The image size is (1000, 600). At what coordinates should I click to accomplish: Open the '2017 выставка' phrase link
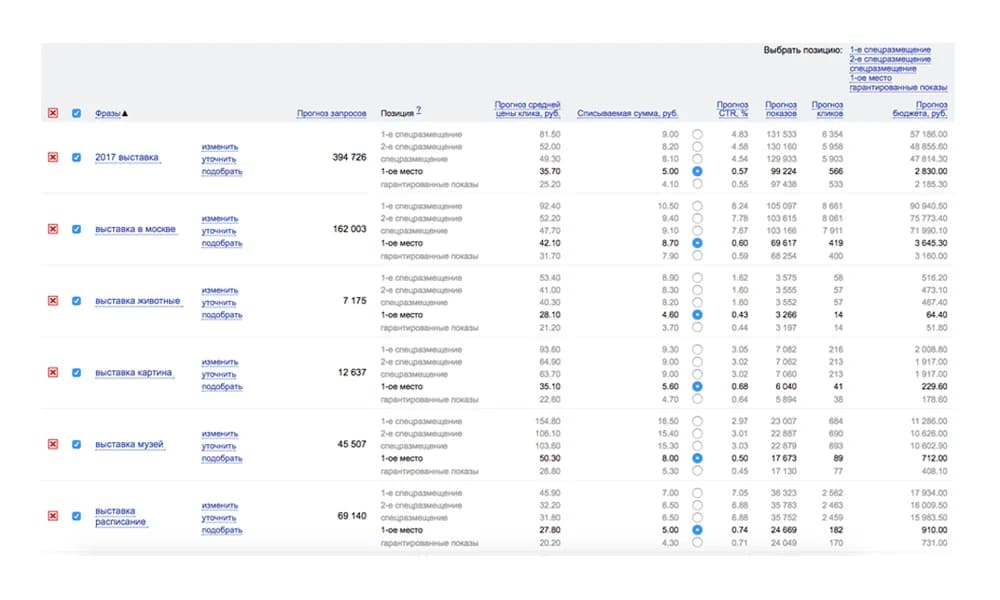127,157
